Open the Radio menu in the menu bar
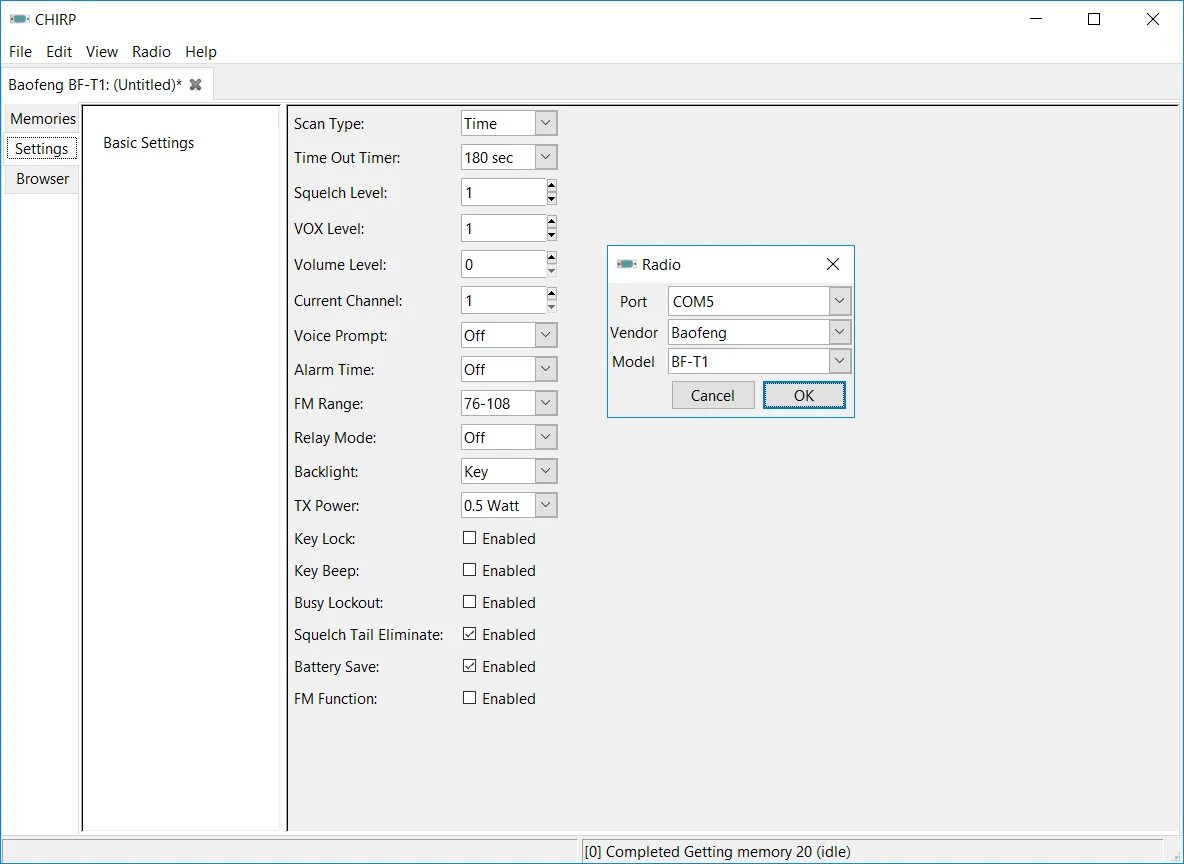The width and height of the screenshot is (1184, 864). click(x=151, y=51)
